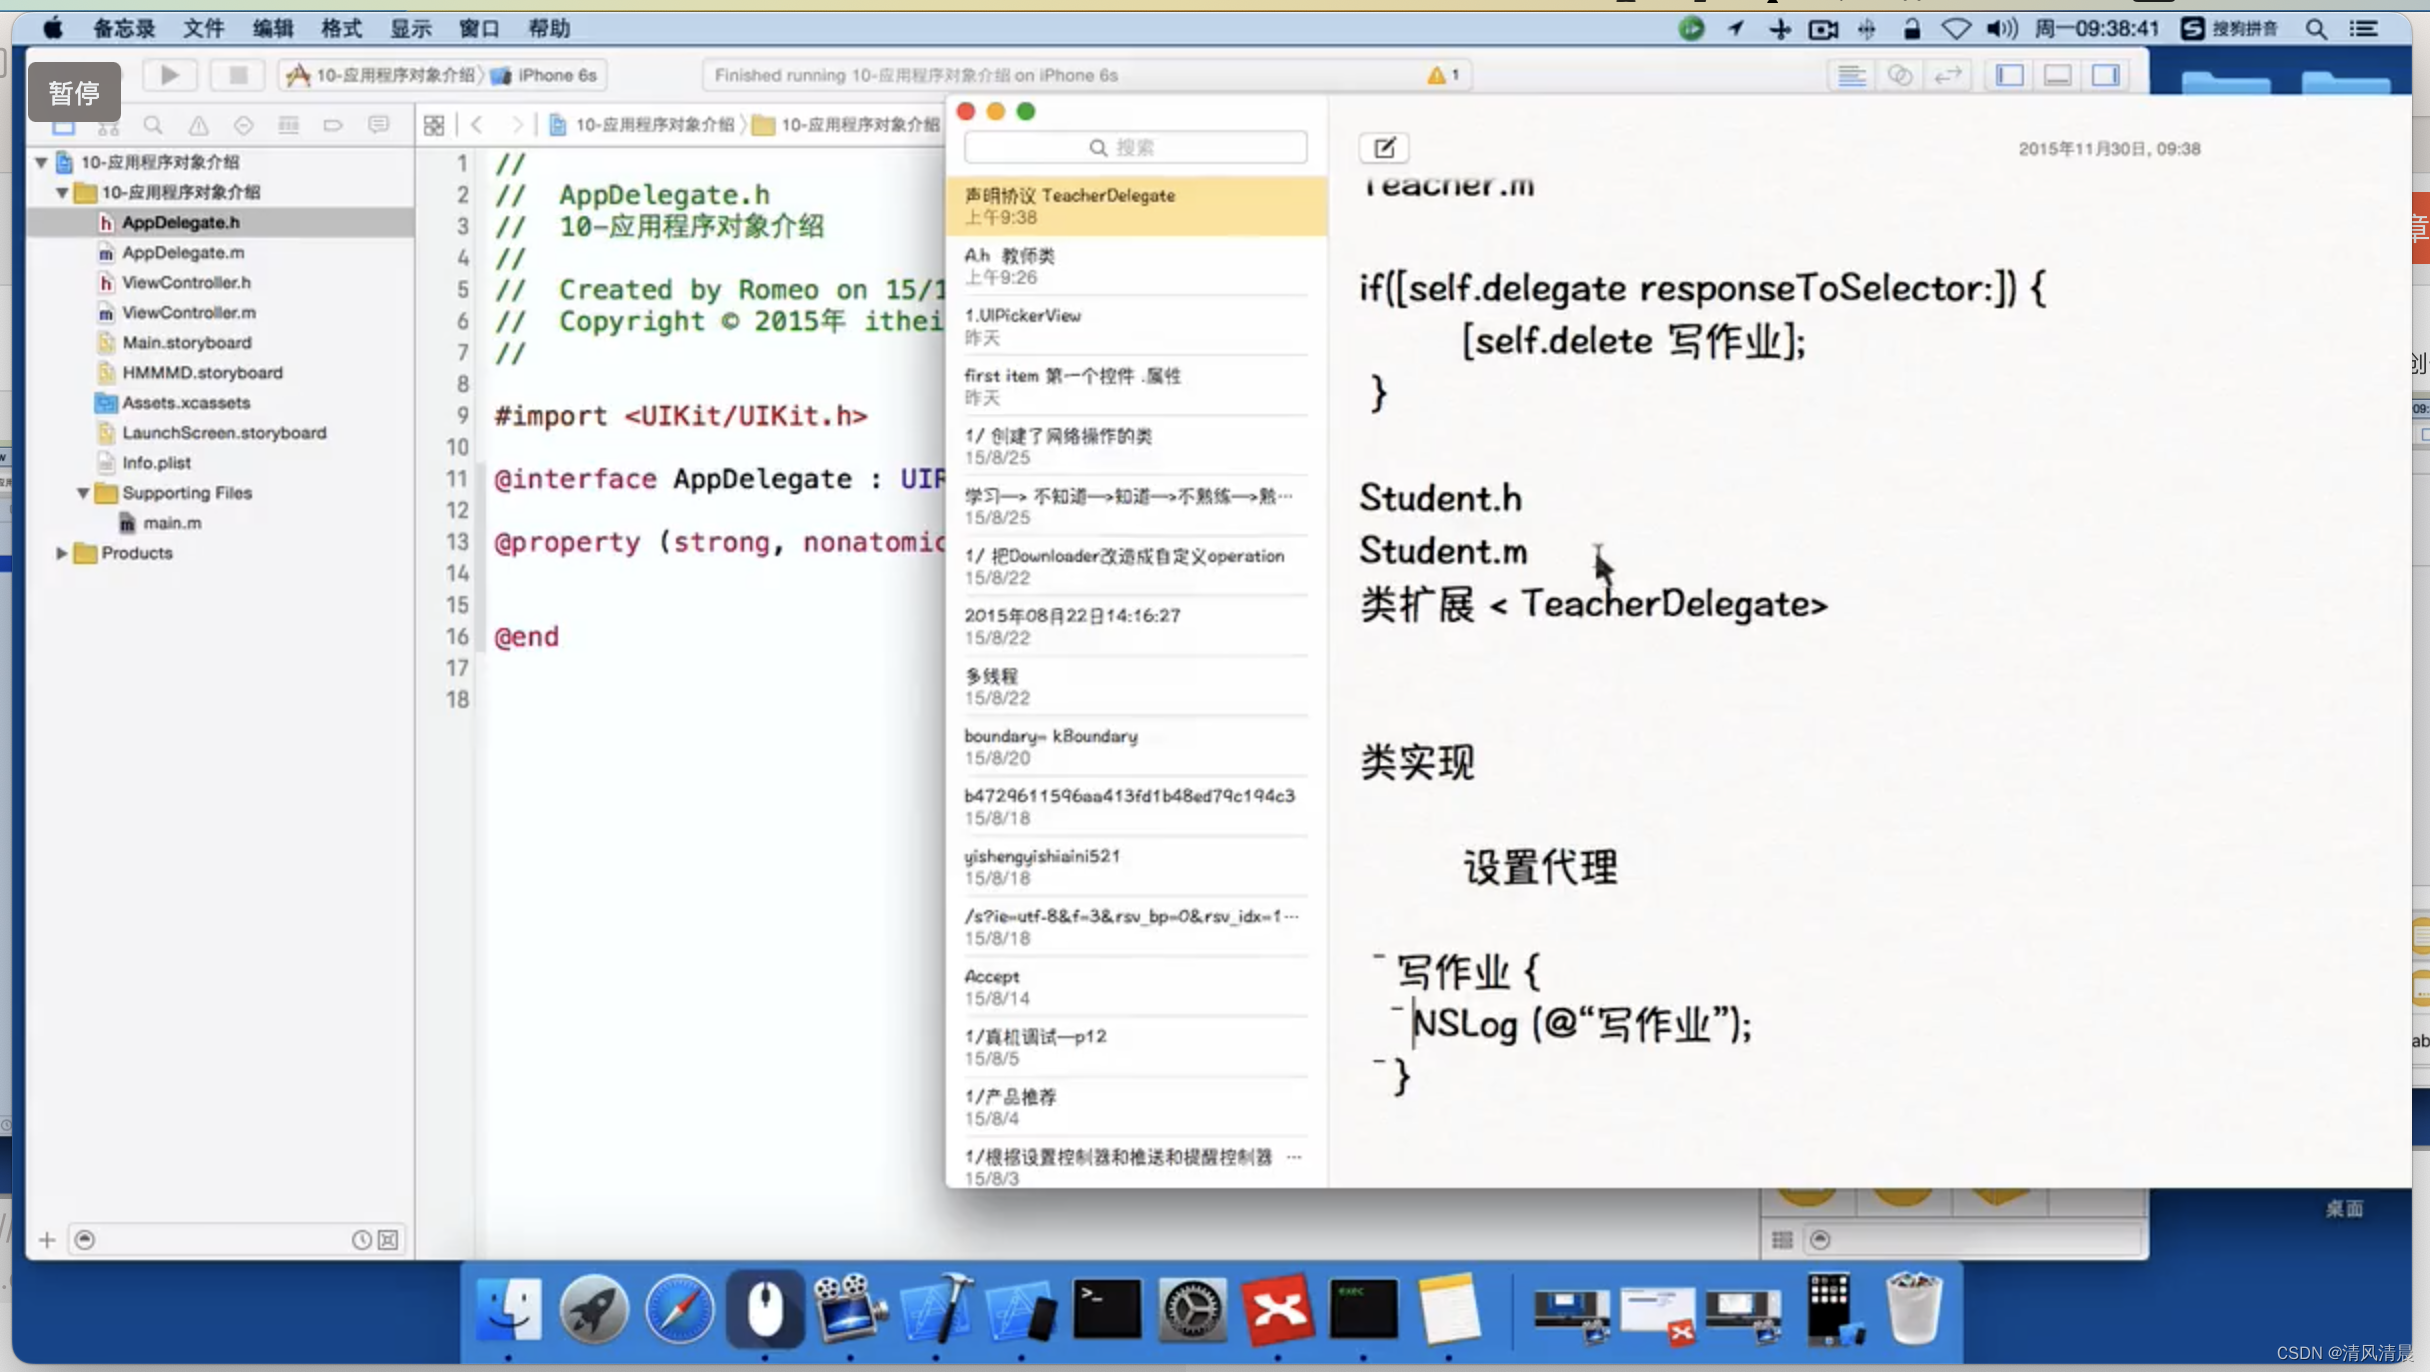
Task: Switch to the Version editor
Action: pyautogui.click(x=1947, y=75)
